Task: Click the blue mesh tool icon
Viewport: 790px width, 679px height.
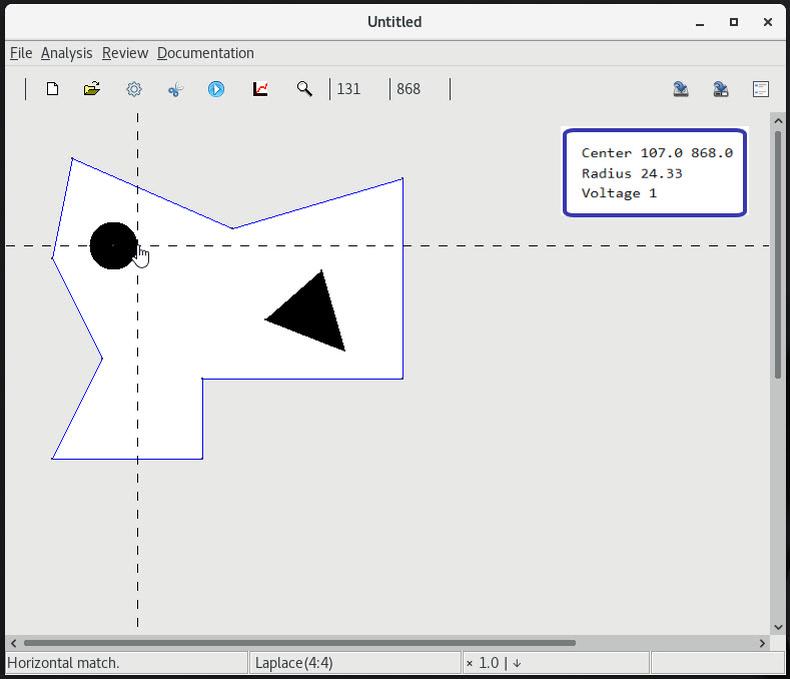Action: pyautogui.click(x=175, y=89)
